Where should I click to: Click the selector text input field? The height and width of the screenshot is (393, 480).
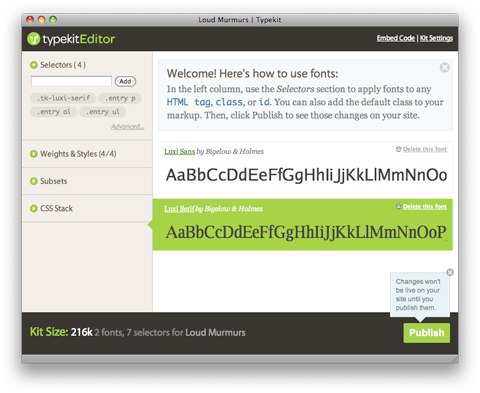[x=71, y=81]
